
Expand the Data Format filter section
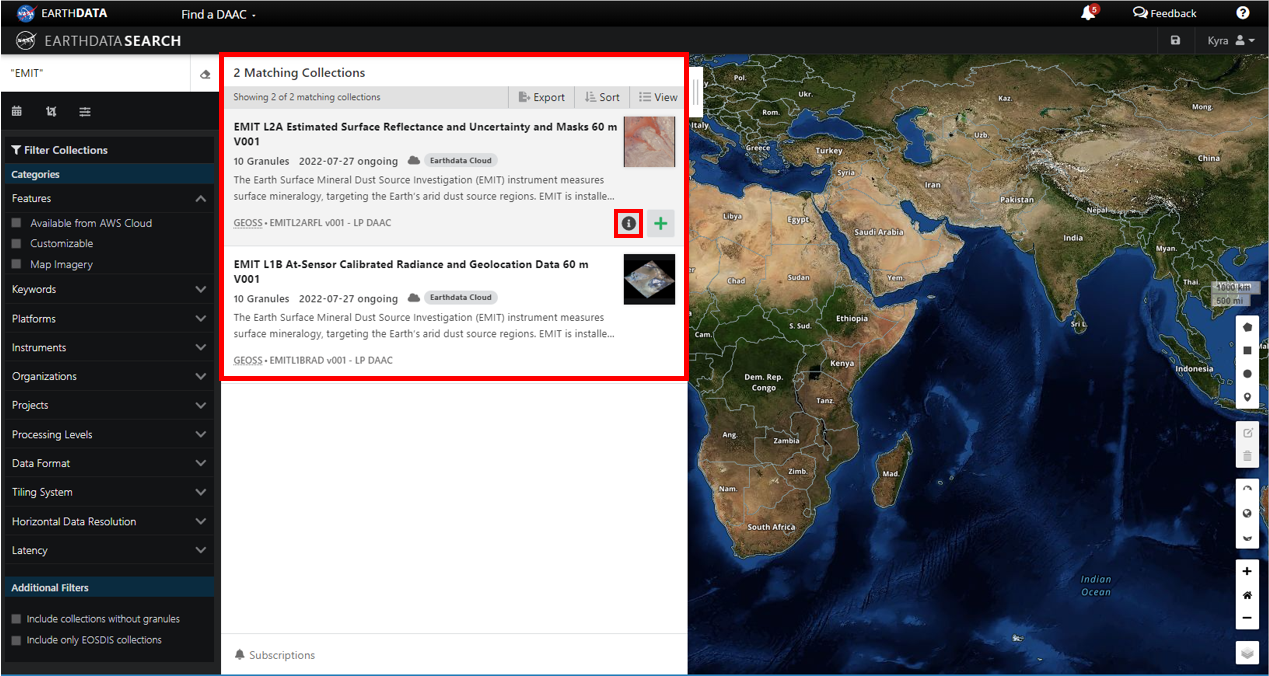(108, 463)
